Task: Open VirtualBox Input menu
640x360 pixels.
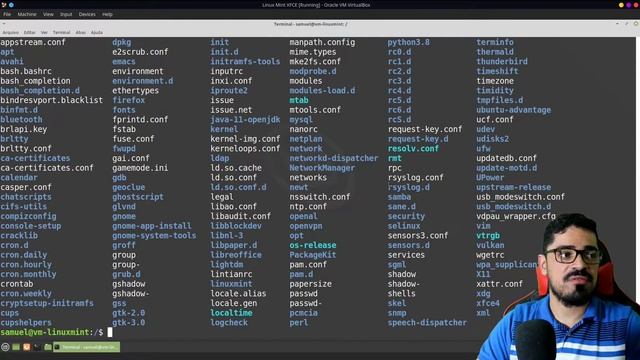Action: click(x=66, y=14)
